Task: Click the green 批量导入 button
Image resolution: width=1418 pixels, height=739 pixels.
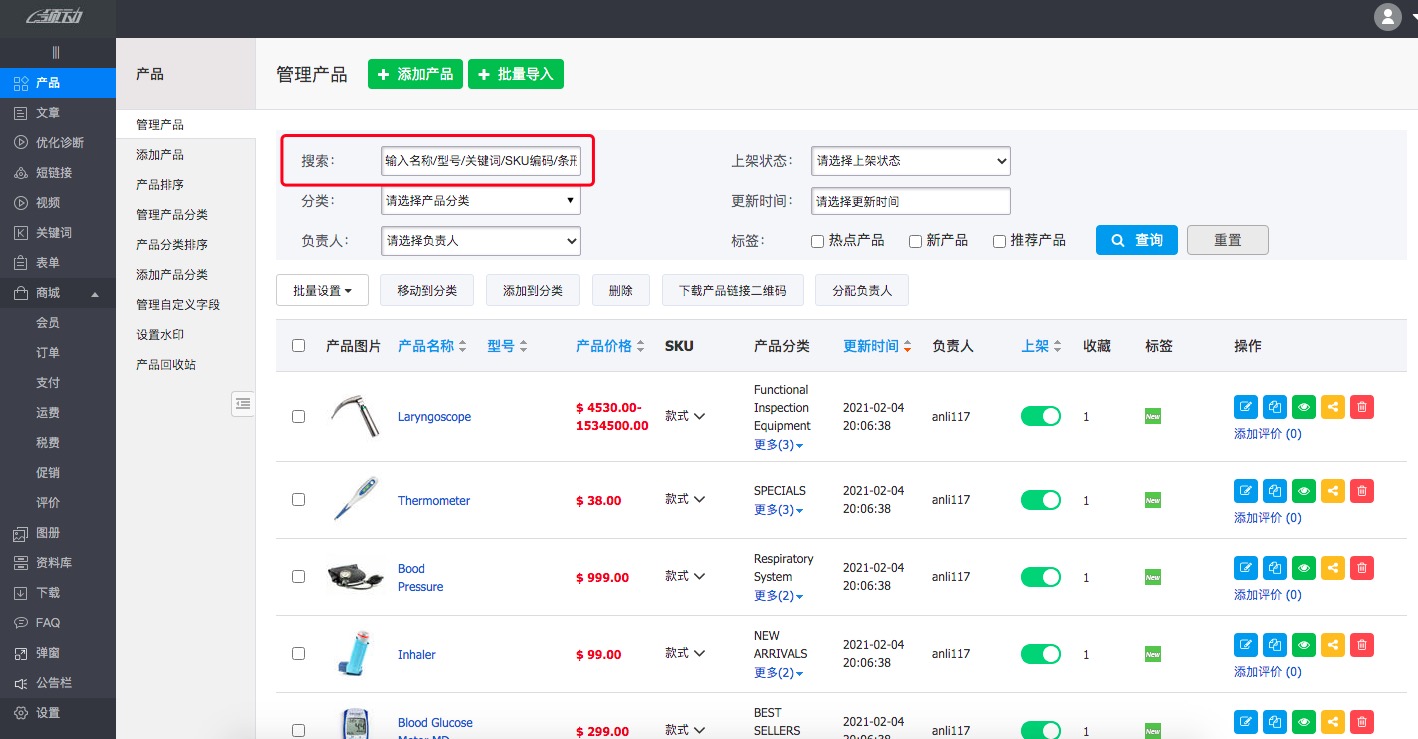Action: [516, 74]
